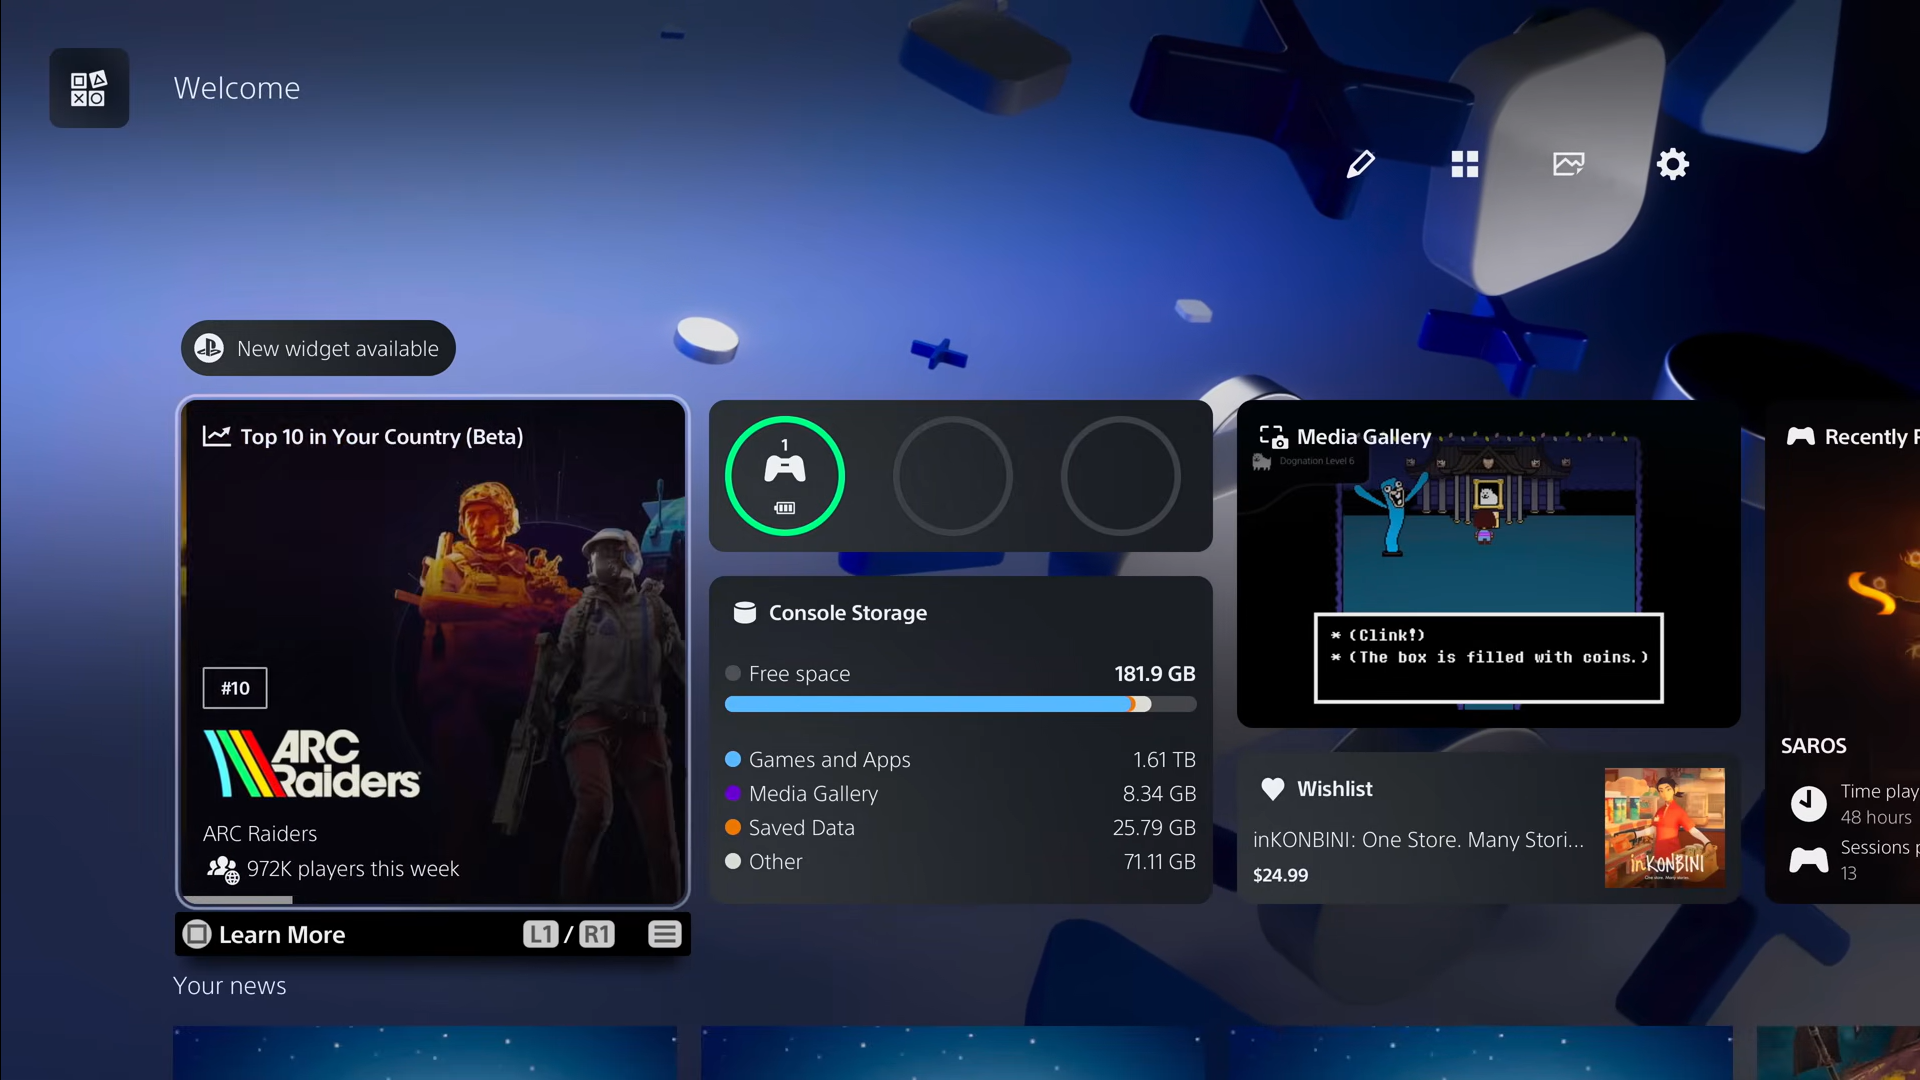
Task: Click the #10 rank badge
Action: pos(235,688)
